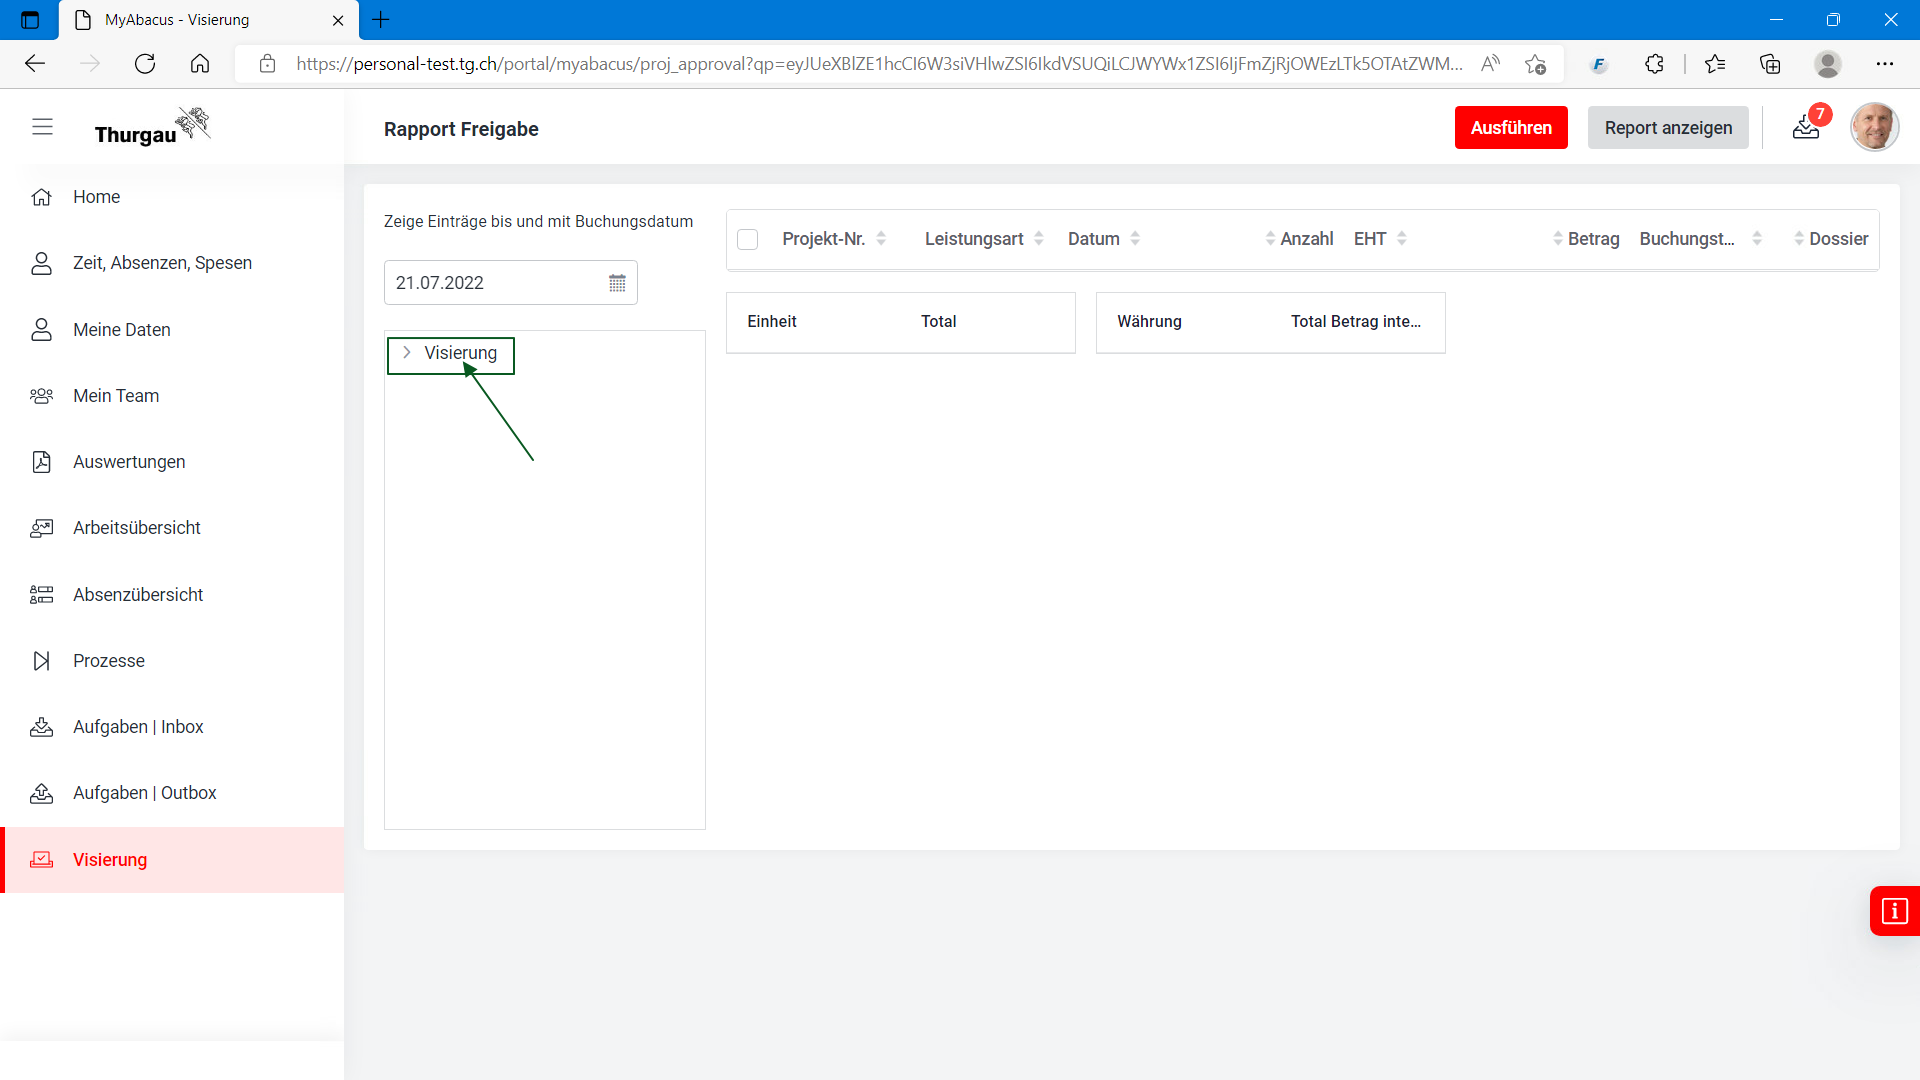Go to Aufgaben | Inbox menu item
The width and height of the screenshot is (1920, 1080).
pos(138,727)
